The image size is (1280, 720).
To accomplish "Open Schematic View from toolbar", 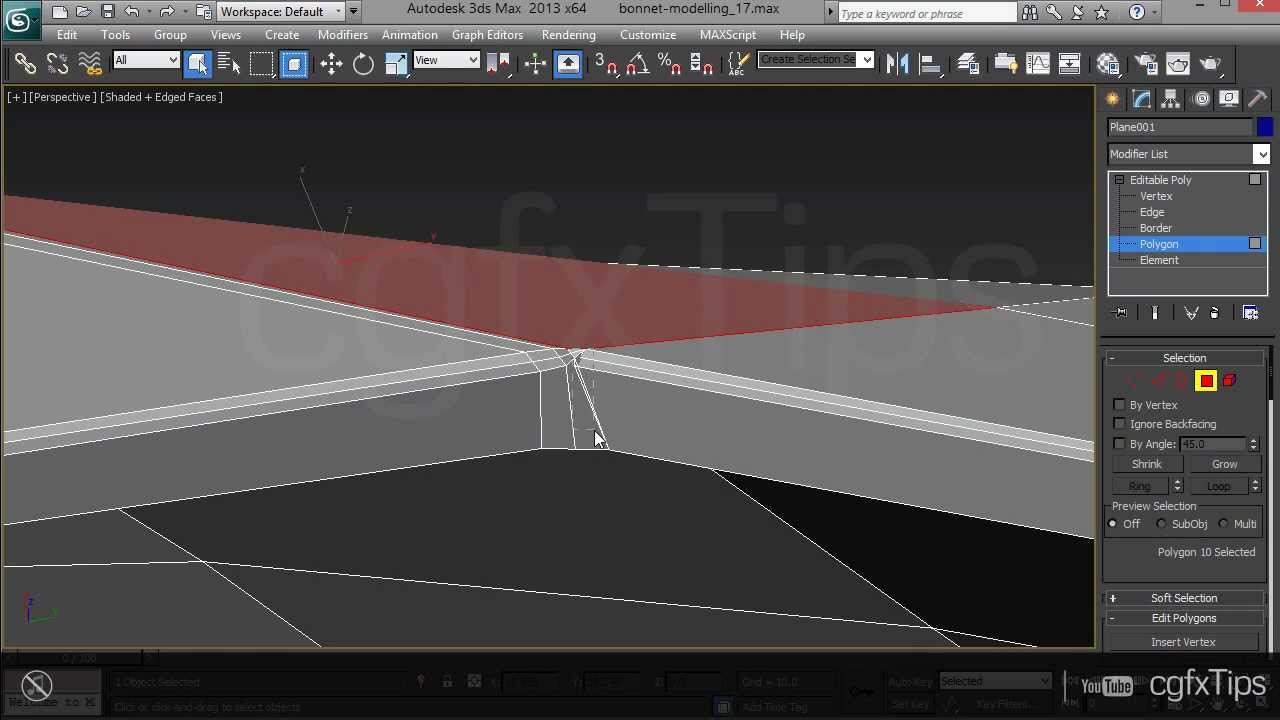I will 1069,64.
